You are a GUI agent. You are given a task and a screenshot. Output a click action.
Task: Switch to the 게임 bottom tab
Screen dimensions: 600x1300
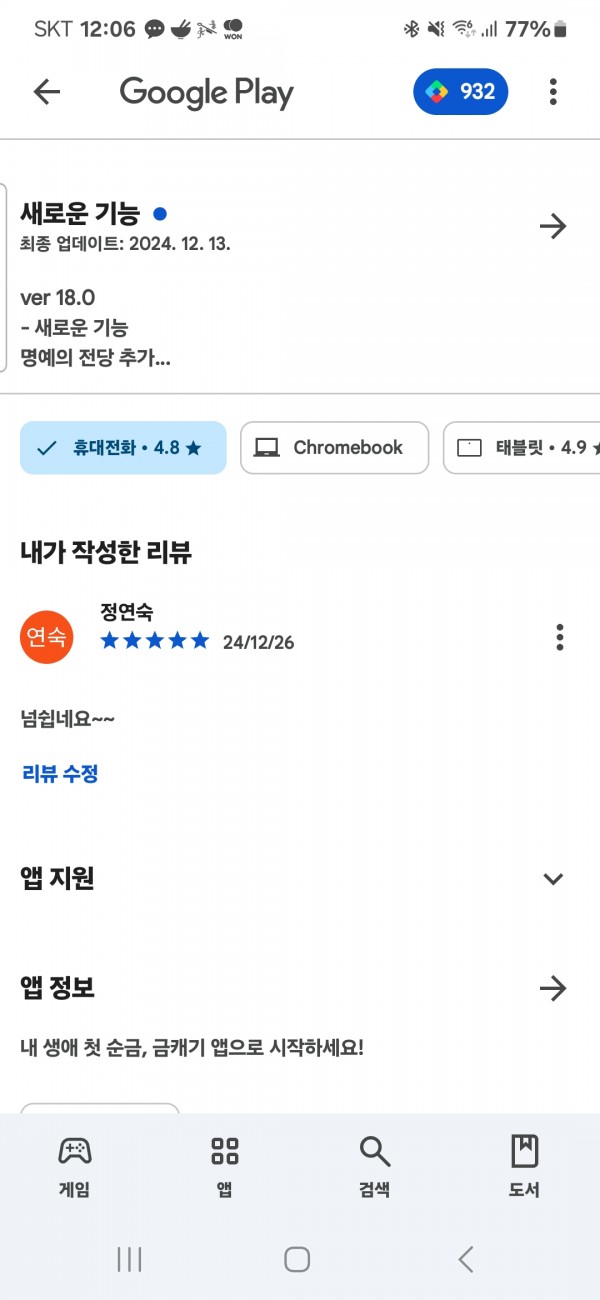pyautogui.click(x=74, y=1167)
